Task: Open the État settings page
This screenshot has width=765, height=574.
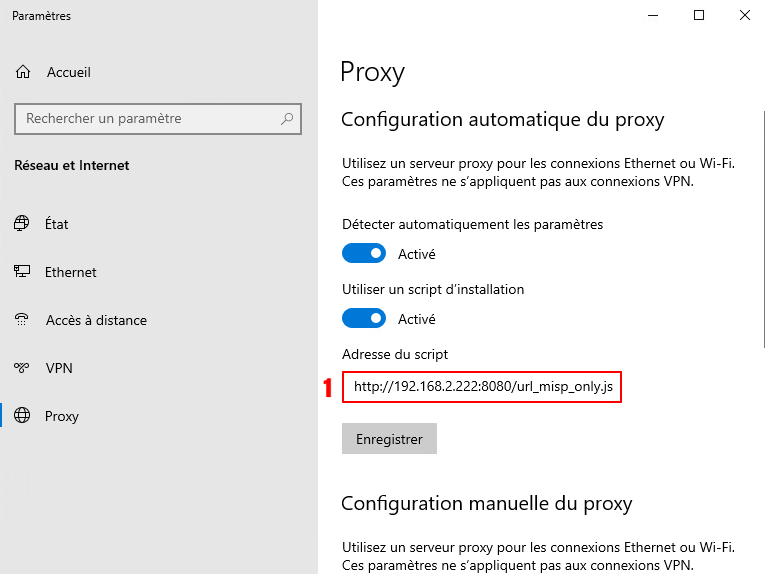Action: (57, 224)
